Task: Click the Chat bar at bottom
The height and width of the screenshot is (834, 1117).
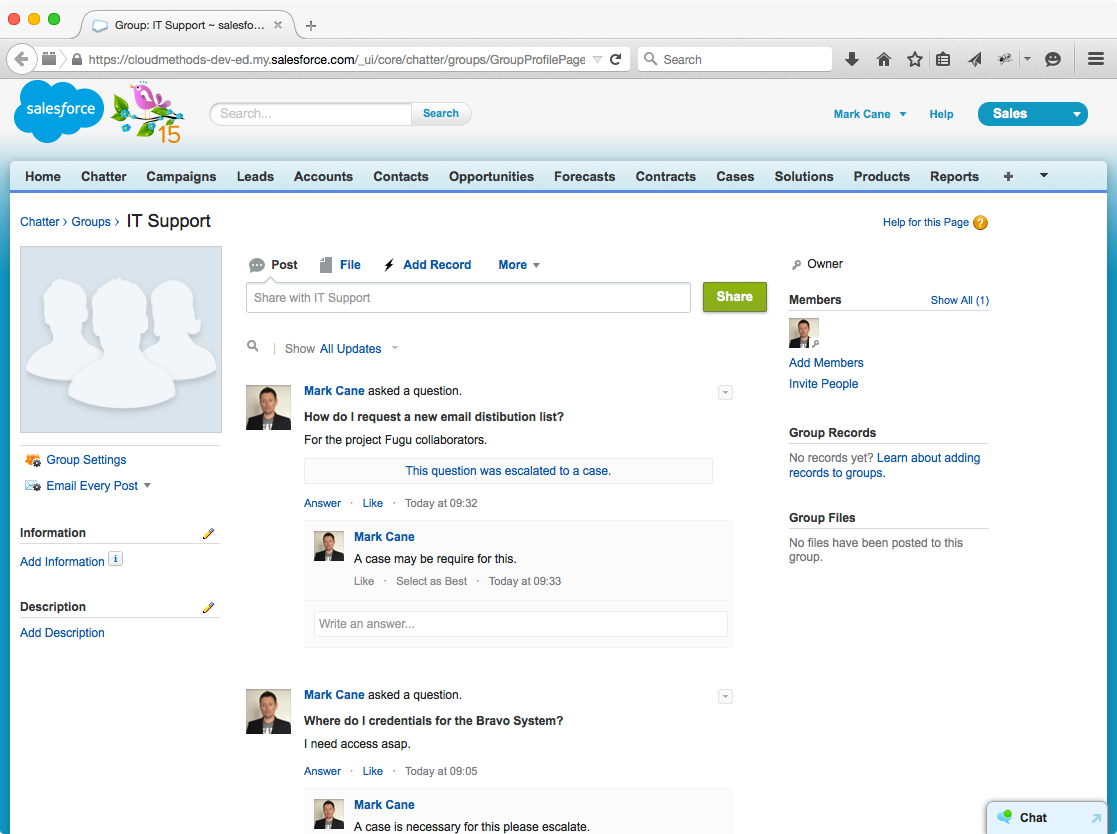Action: pyautogui.click(x=1046, y=818)
